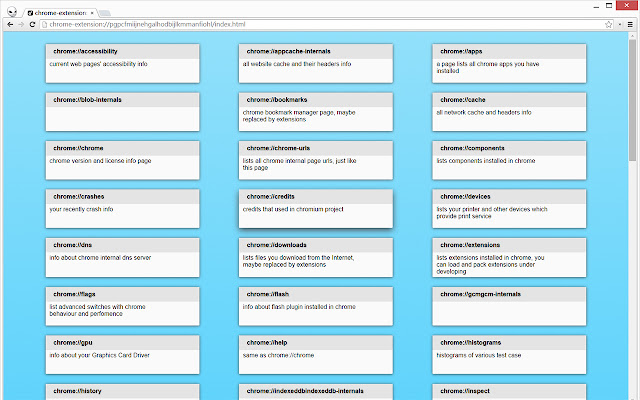Open the chrome://crashes card
640x400 pixels.
(122, 209)
